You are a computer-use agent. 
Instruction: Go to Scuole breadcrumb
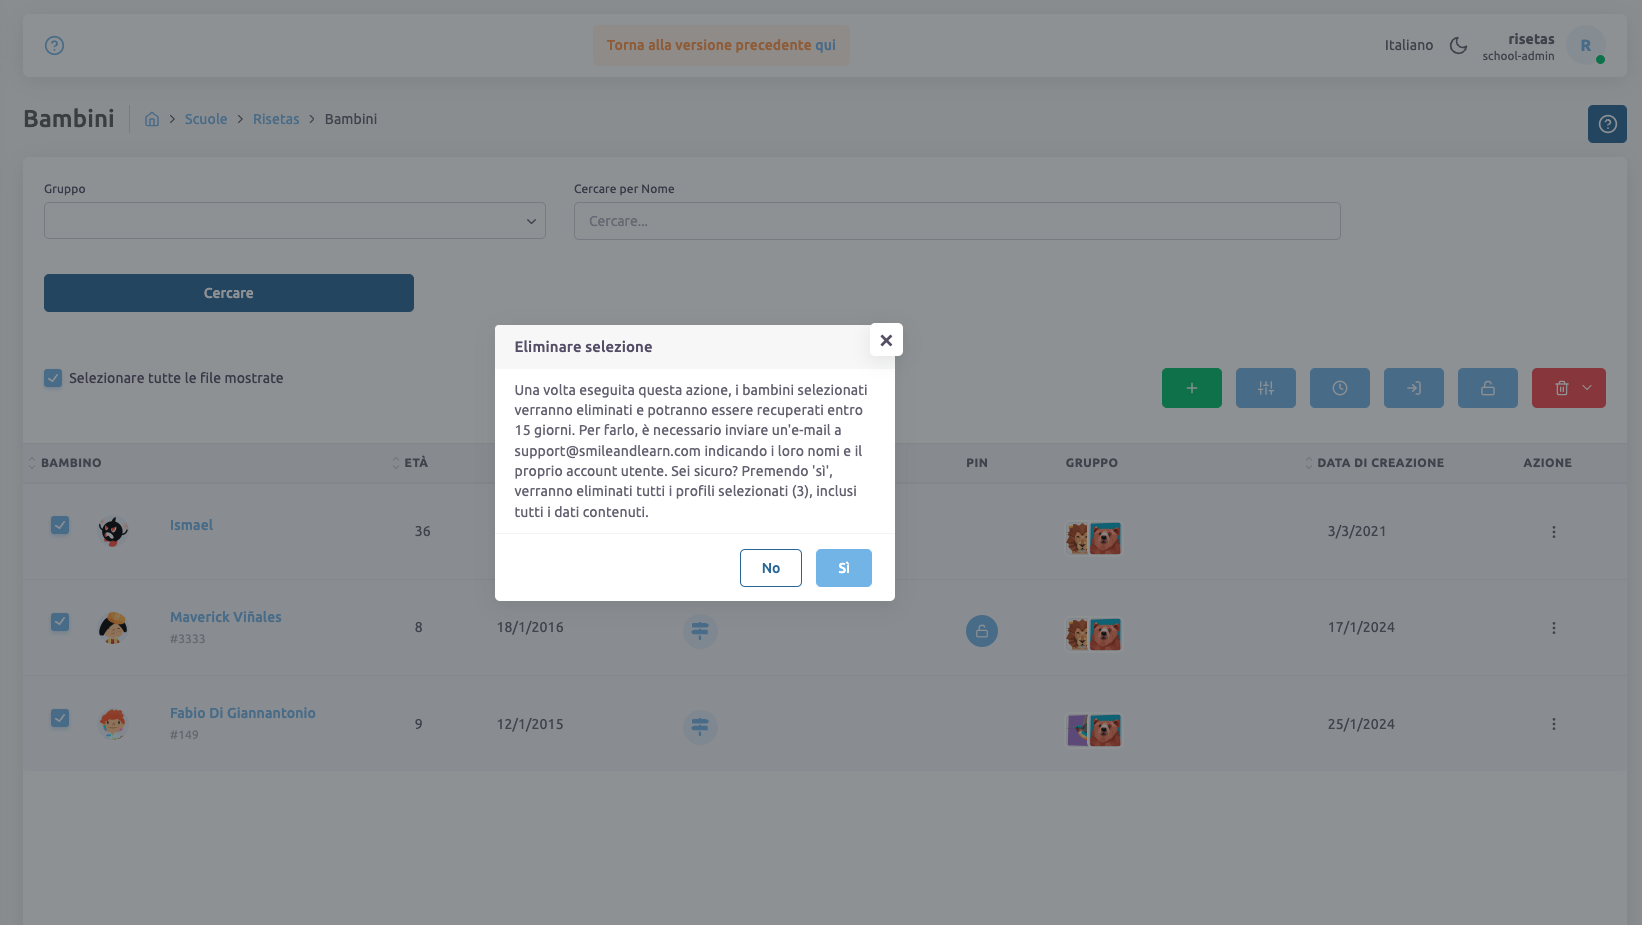pos(205,119)
